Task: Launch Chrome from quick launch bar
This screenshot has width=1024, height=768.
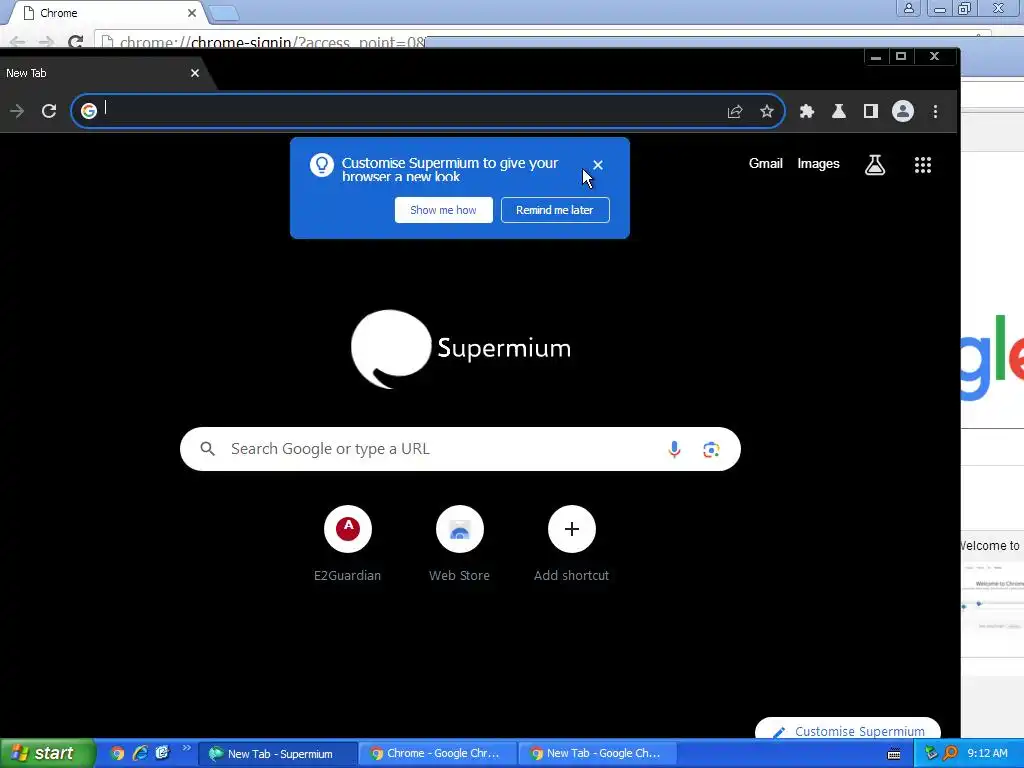Action: 118,754
